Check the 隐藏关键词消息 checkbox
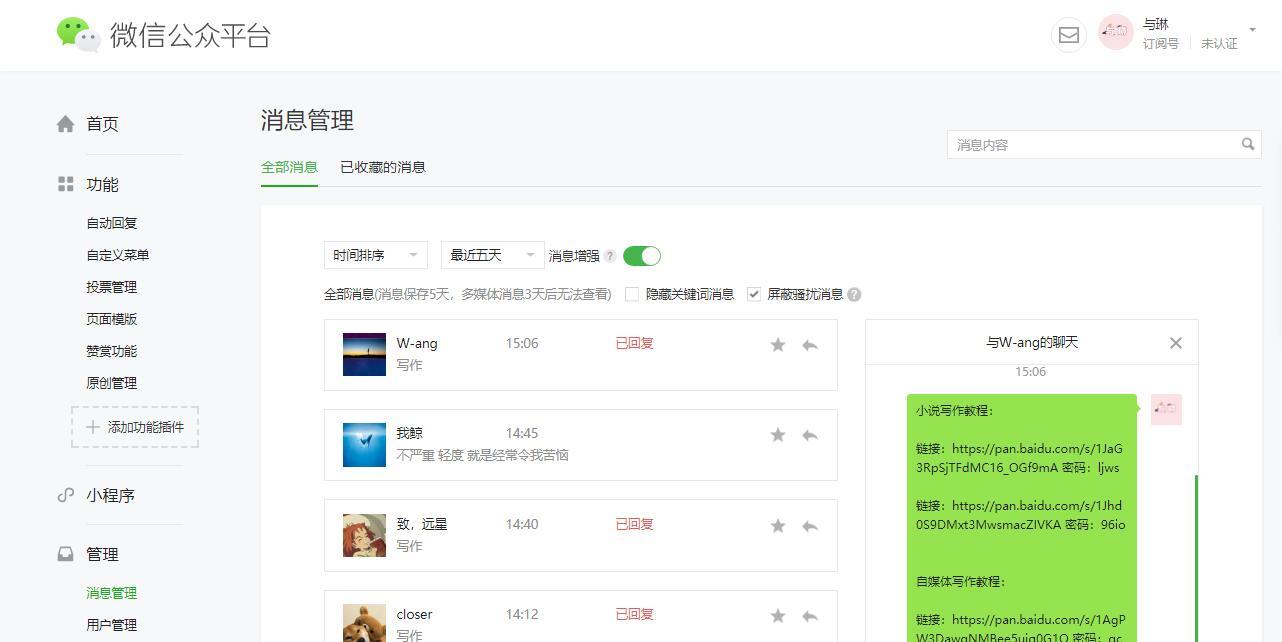 pos(631,293)
